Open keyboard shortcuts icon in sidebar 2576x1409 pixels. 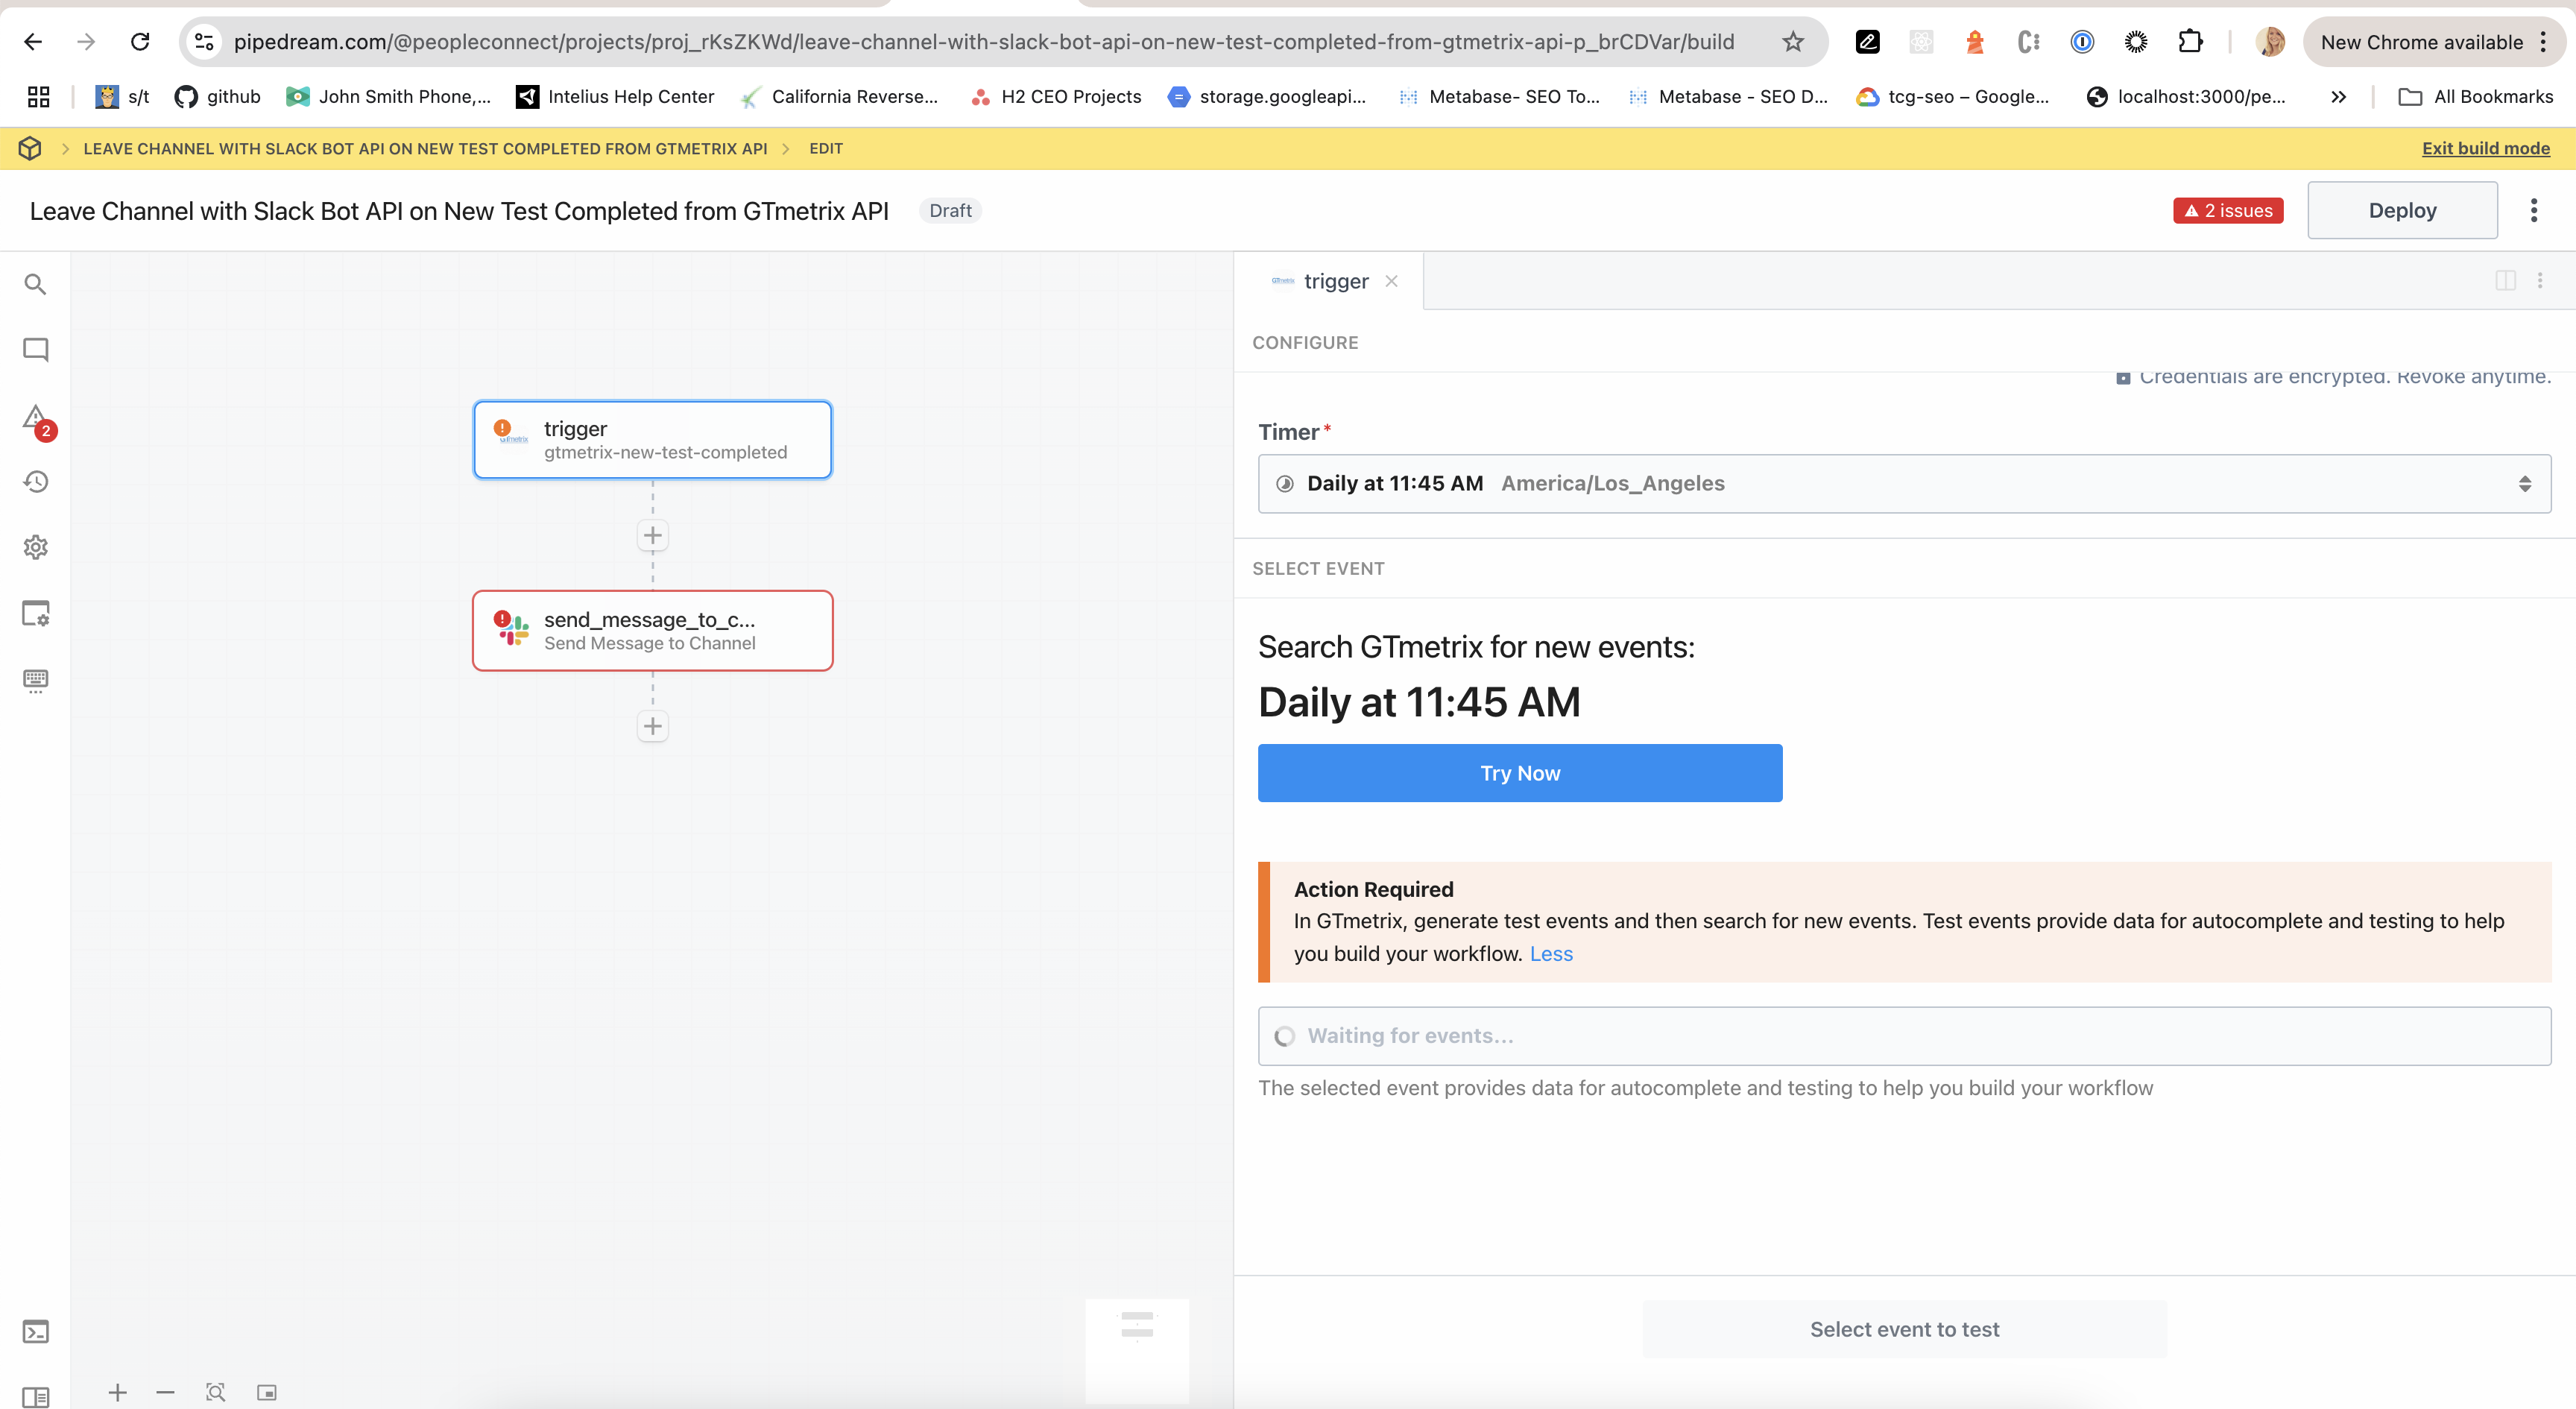coord(35,681)
